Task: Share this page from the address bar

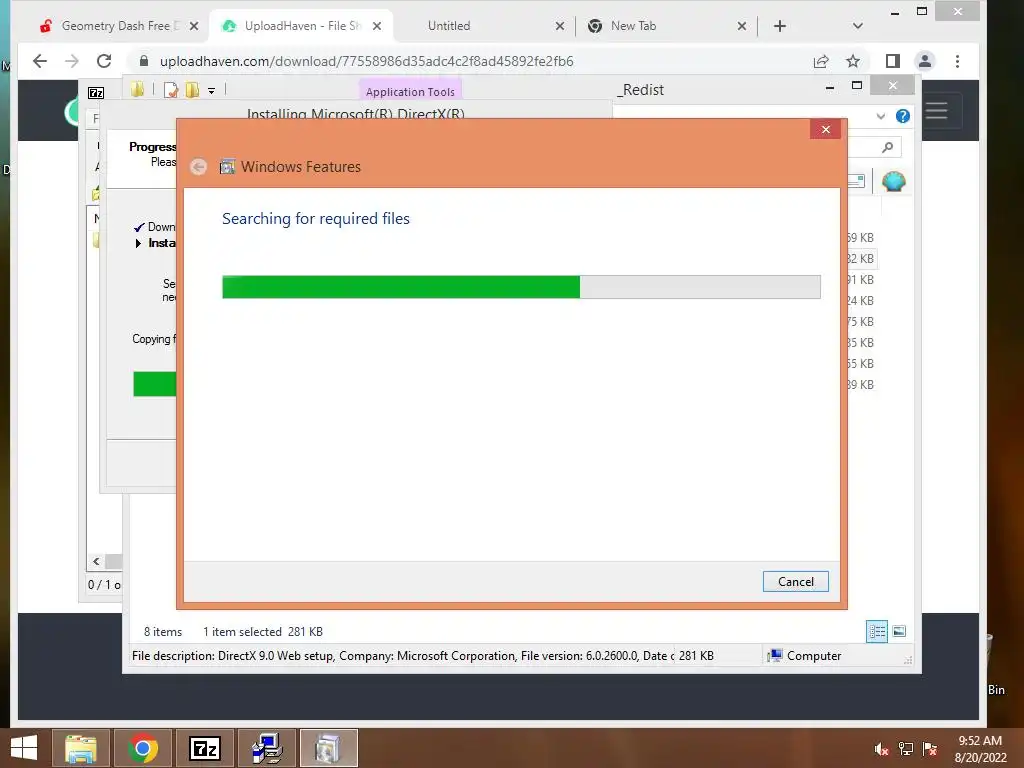Action: tap(821, 61)
